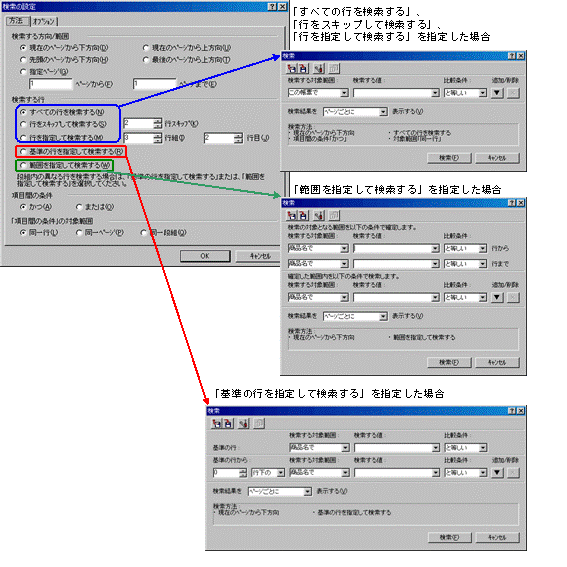The width and height of the screenshot is (567, 567).
Task: Click help ? button of 行から/行まで 検索 dialog
Action: (x=511, y=203)
